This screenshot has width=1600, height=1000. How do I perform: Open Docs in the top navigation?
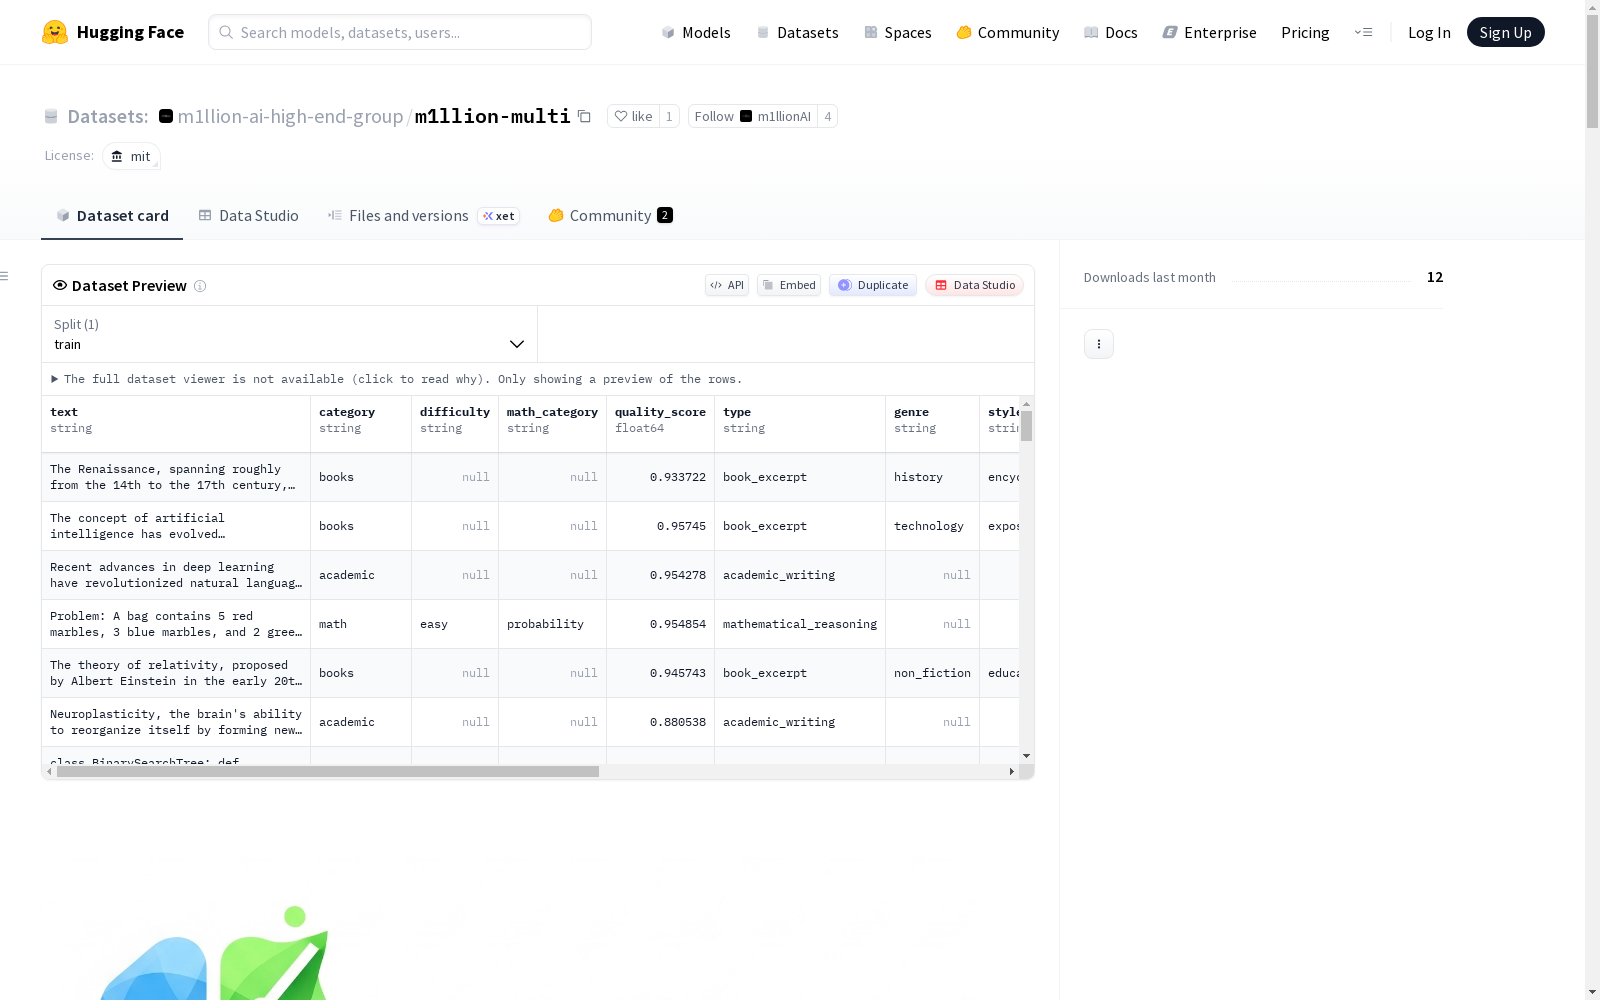click(1111, 33)
